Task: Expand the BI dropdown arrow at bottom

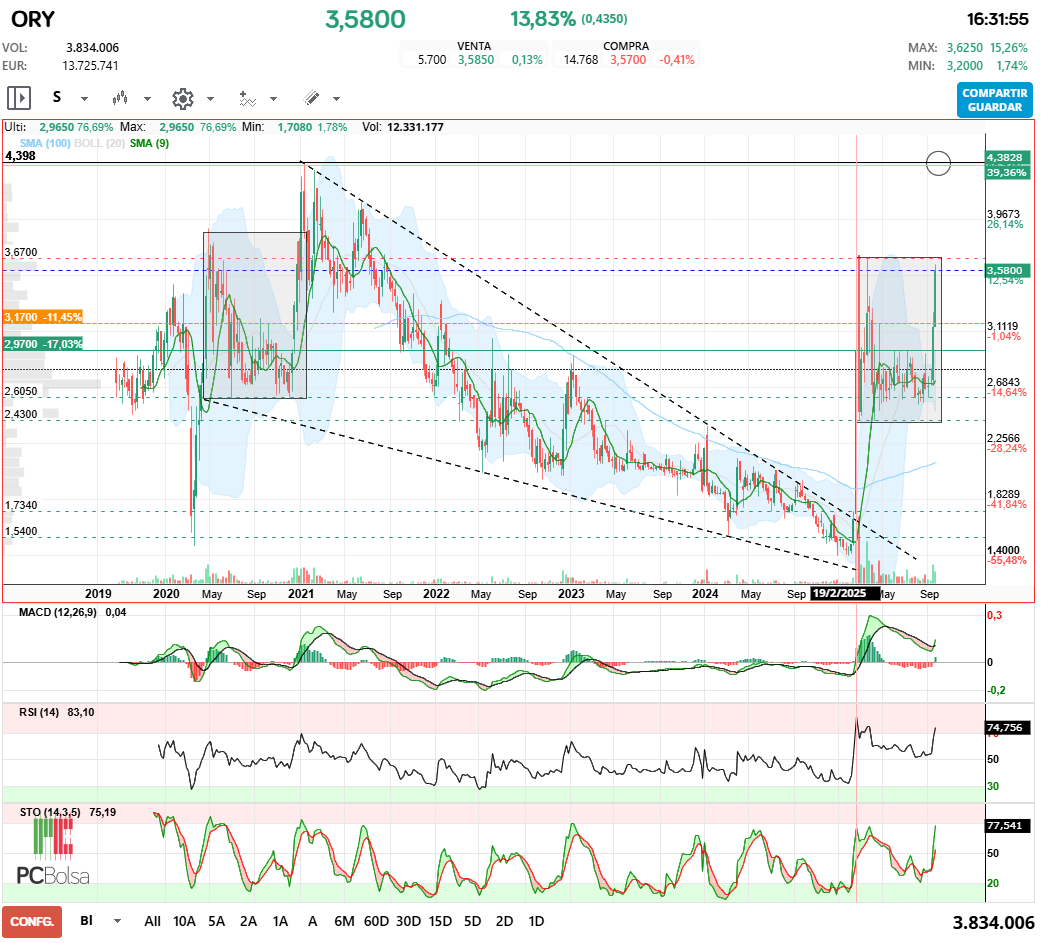Action: (118, 921)
